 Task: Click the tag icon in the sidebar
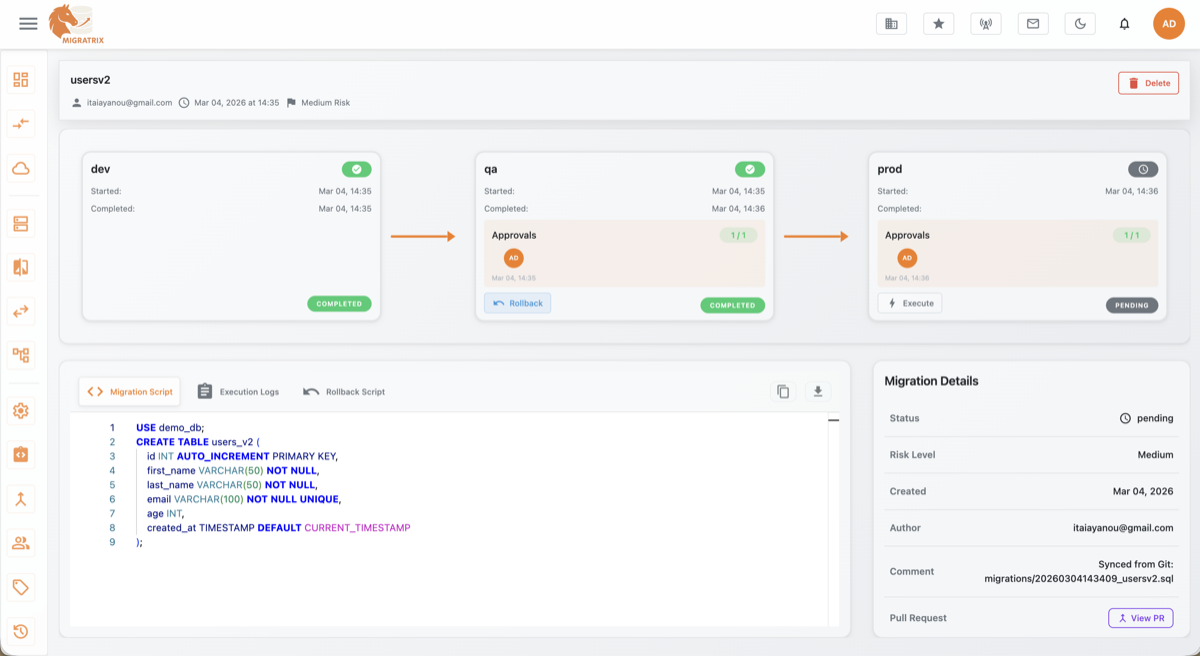pos(20,587)
